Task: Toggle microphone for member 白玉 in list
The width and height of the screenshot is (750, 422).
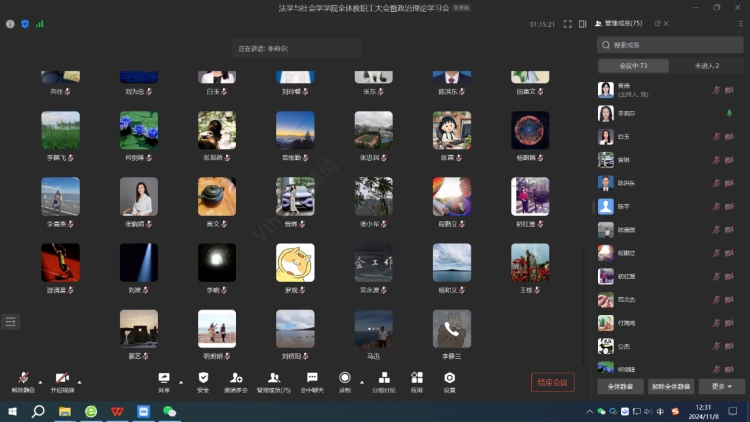Action: (716, 136)
